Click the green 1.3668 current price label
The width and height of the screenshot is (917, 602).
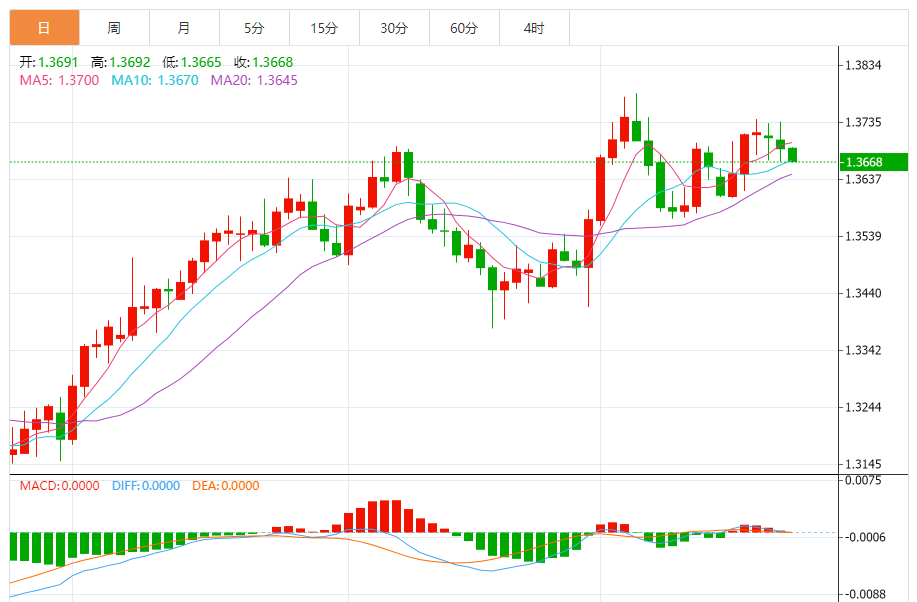pyautogui.click(x=874, y=162)
